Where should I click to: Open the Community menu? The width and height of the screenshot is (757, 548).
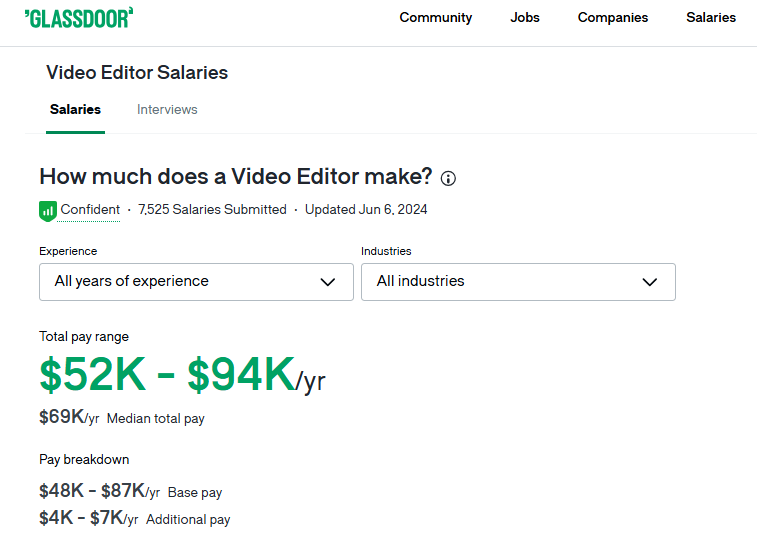pos(435,17)
